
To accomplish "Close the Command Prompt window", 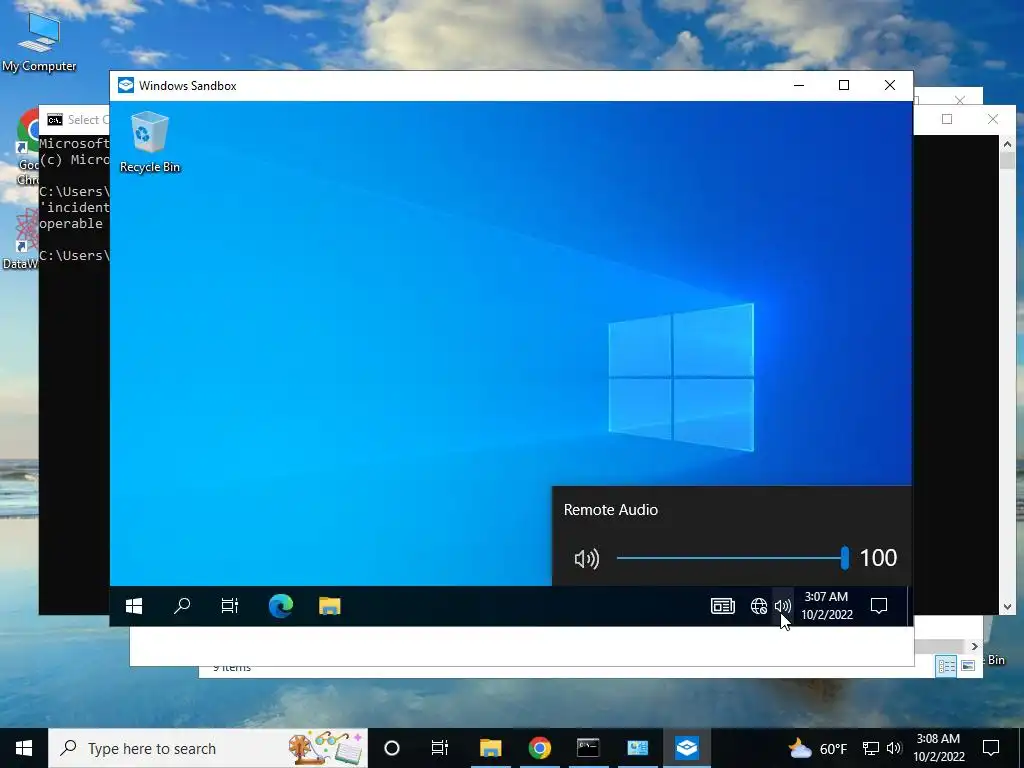I will click(993, 119).
